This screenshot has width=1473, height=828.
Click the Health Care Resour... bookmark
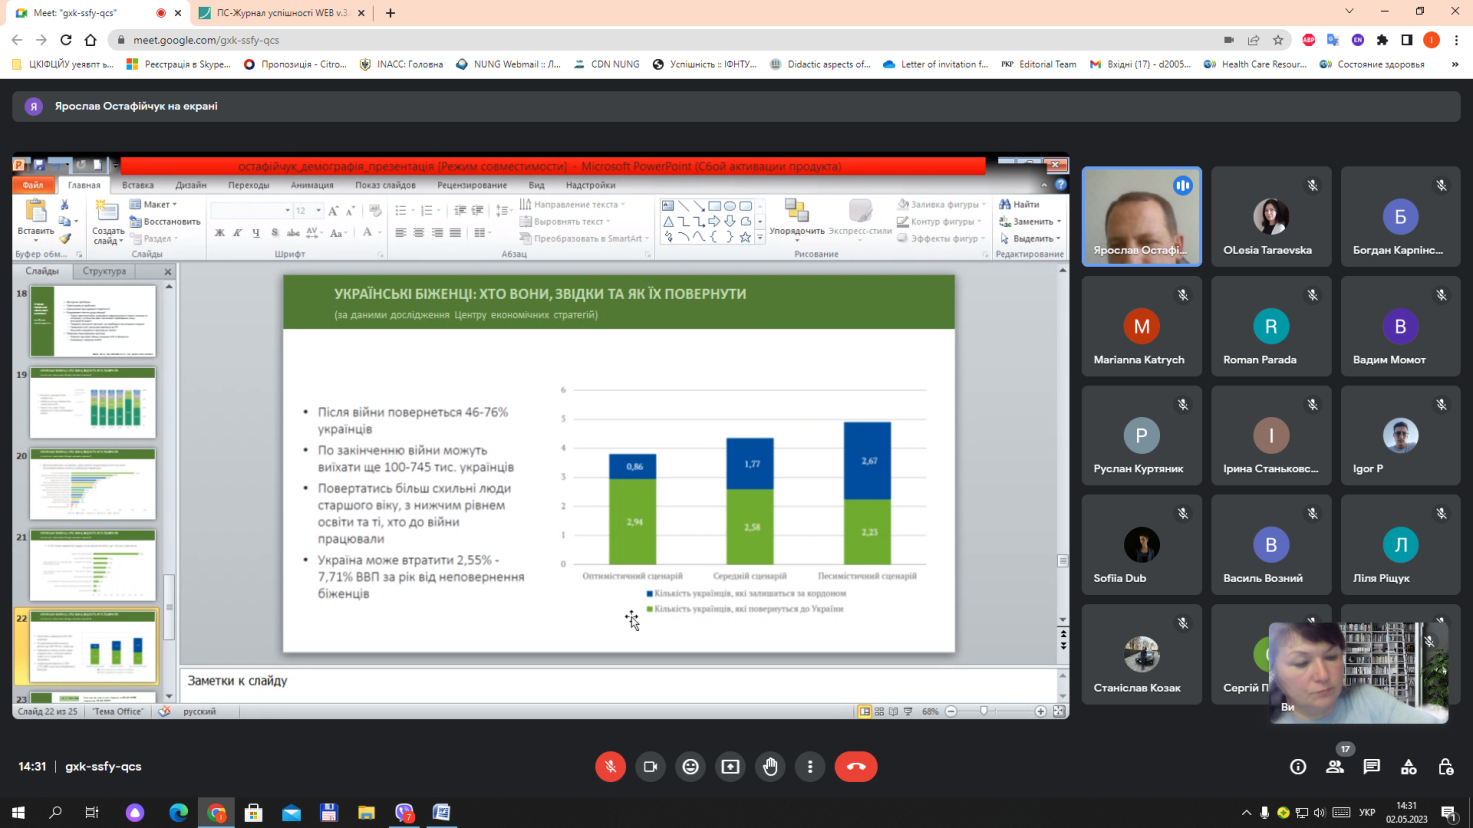click(1255, 64)
